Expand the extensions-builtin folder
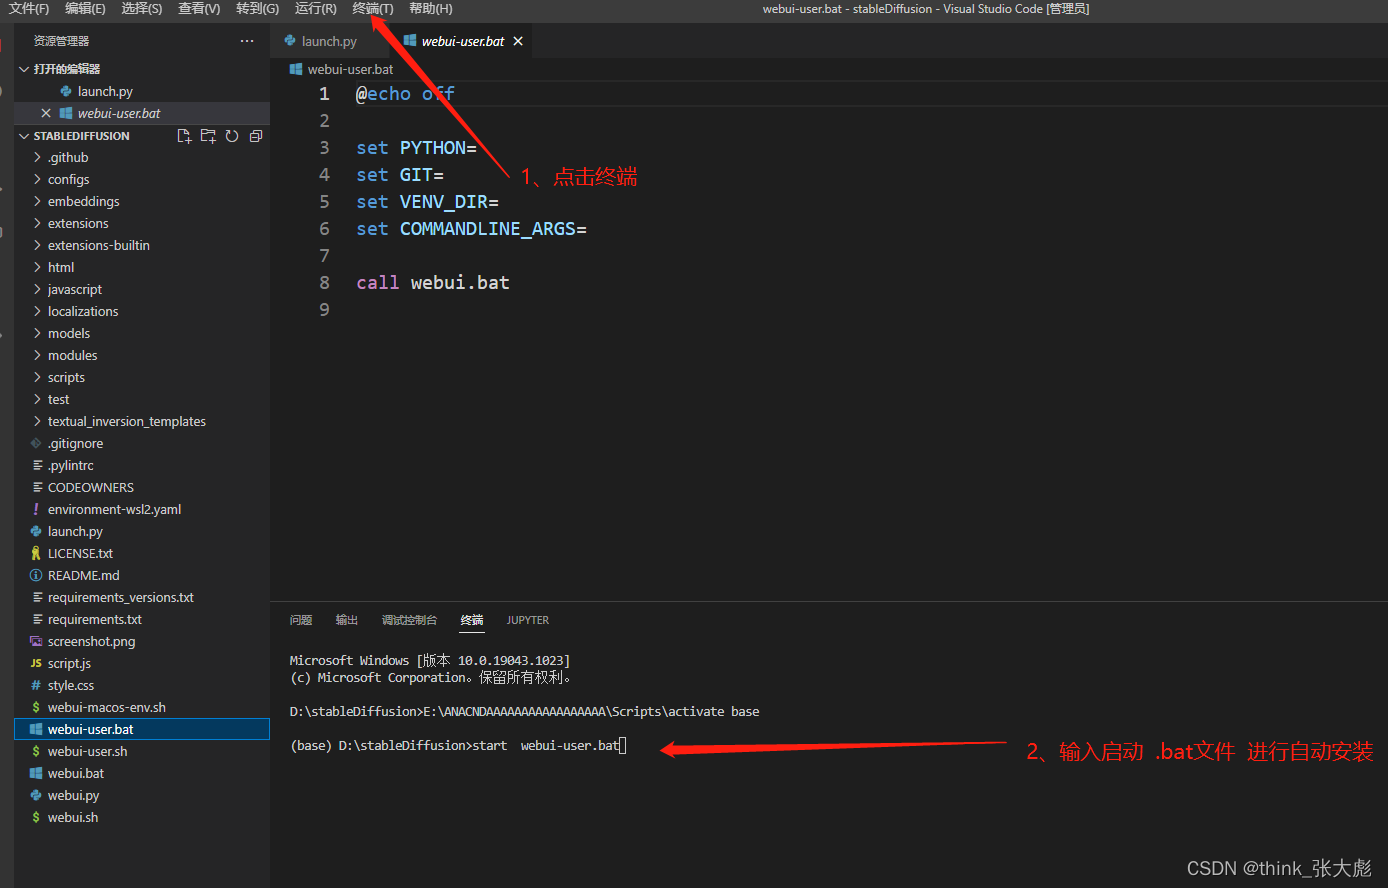This screenshot has height=888, width=1388. 142,245
